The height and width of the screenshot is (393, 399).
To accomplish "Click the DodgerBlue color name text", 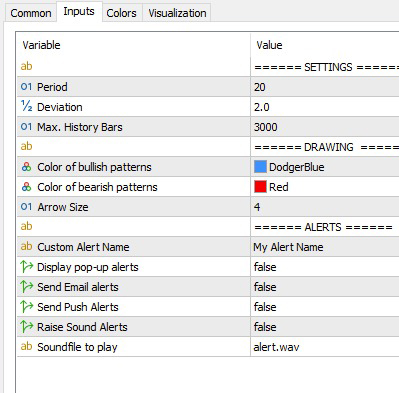I will [x=297, y=167].
